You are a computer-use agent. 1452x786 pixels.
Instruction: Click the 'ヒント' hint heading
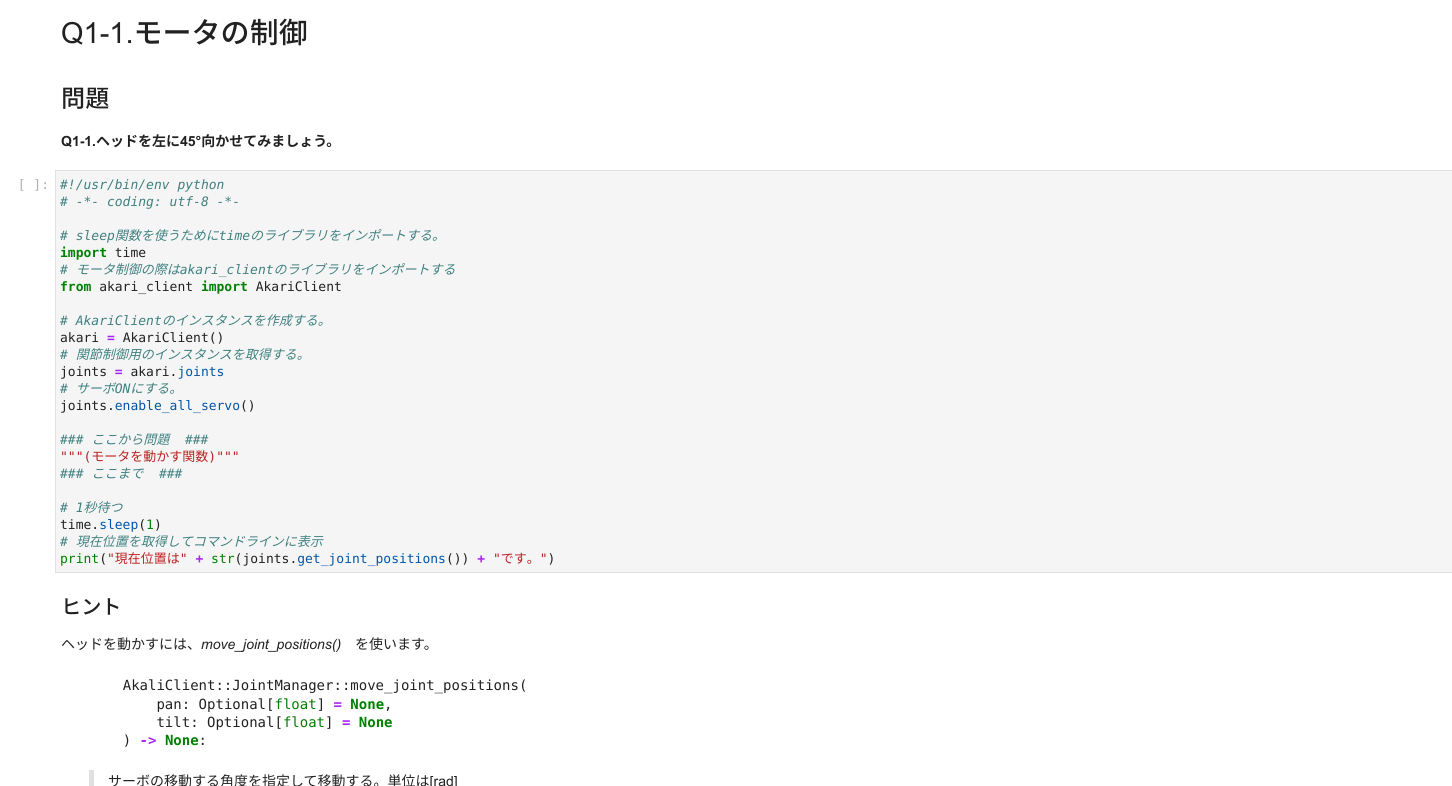[x=91, y=606]
